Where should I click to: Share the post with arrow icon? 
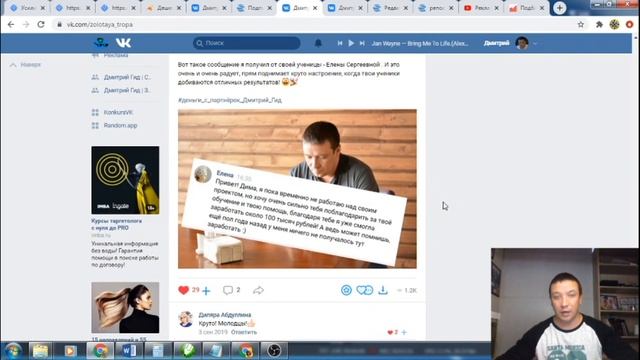[x=258, y=290]
